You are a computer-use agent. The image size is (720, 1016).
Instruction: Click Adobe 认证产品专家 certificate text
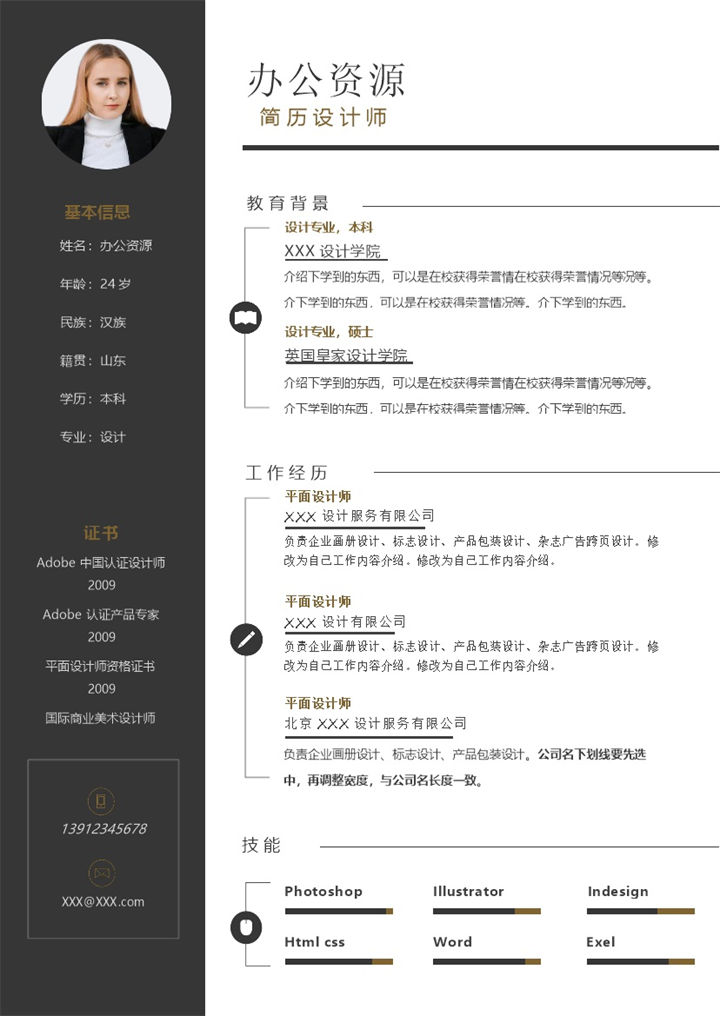coord(101,614)
